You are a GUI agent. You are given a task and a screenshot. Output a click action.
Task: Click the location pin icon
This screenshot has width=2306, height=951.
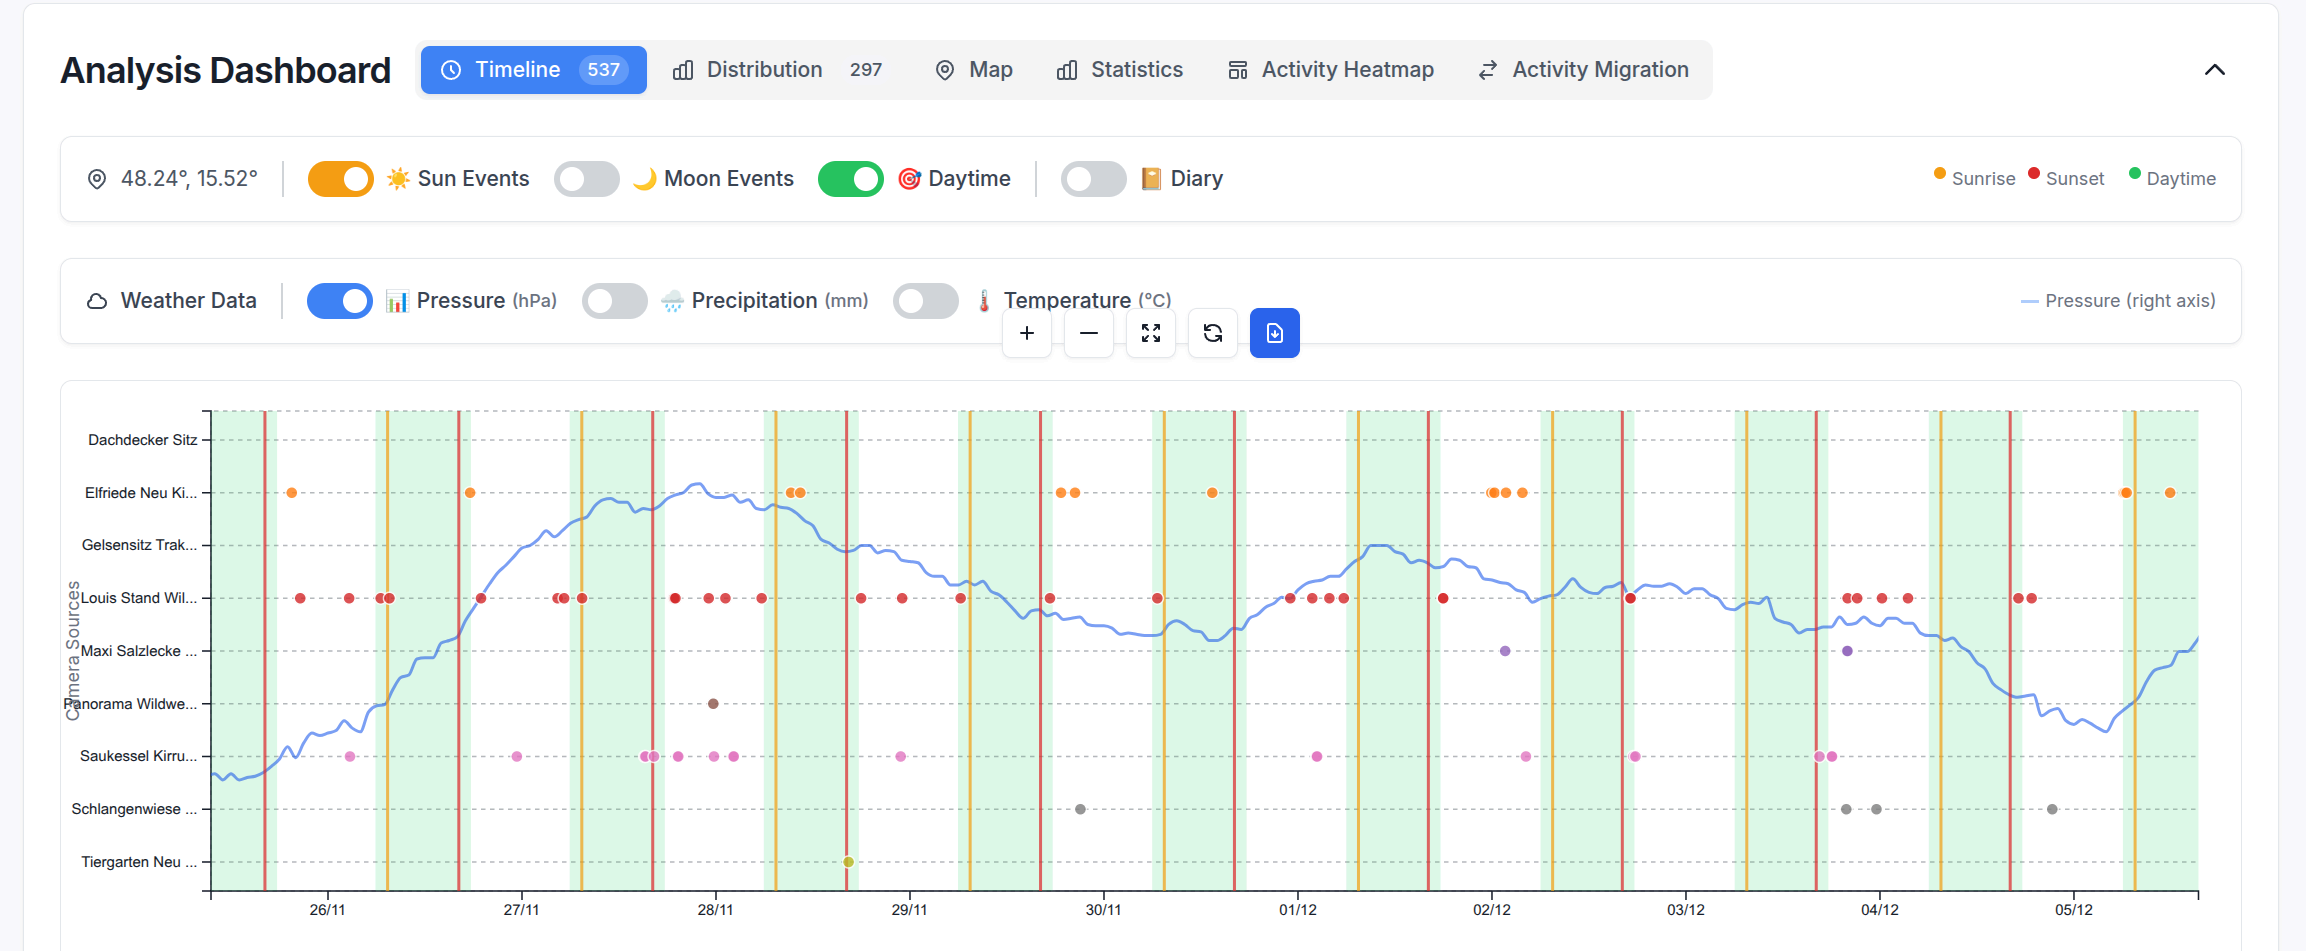(x=97, y=178)
